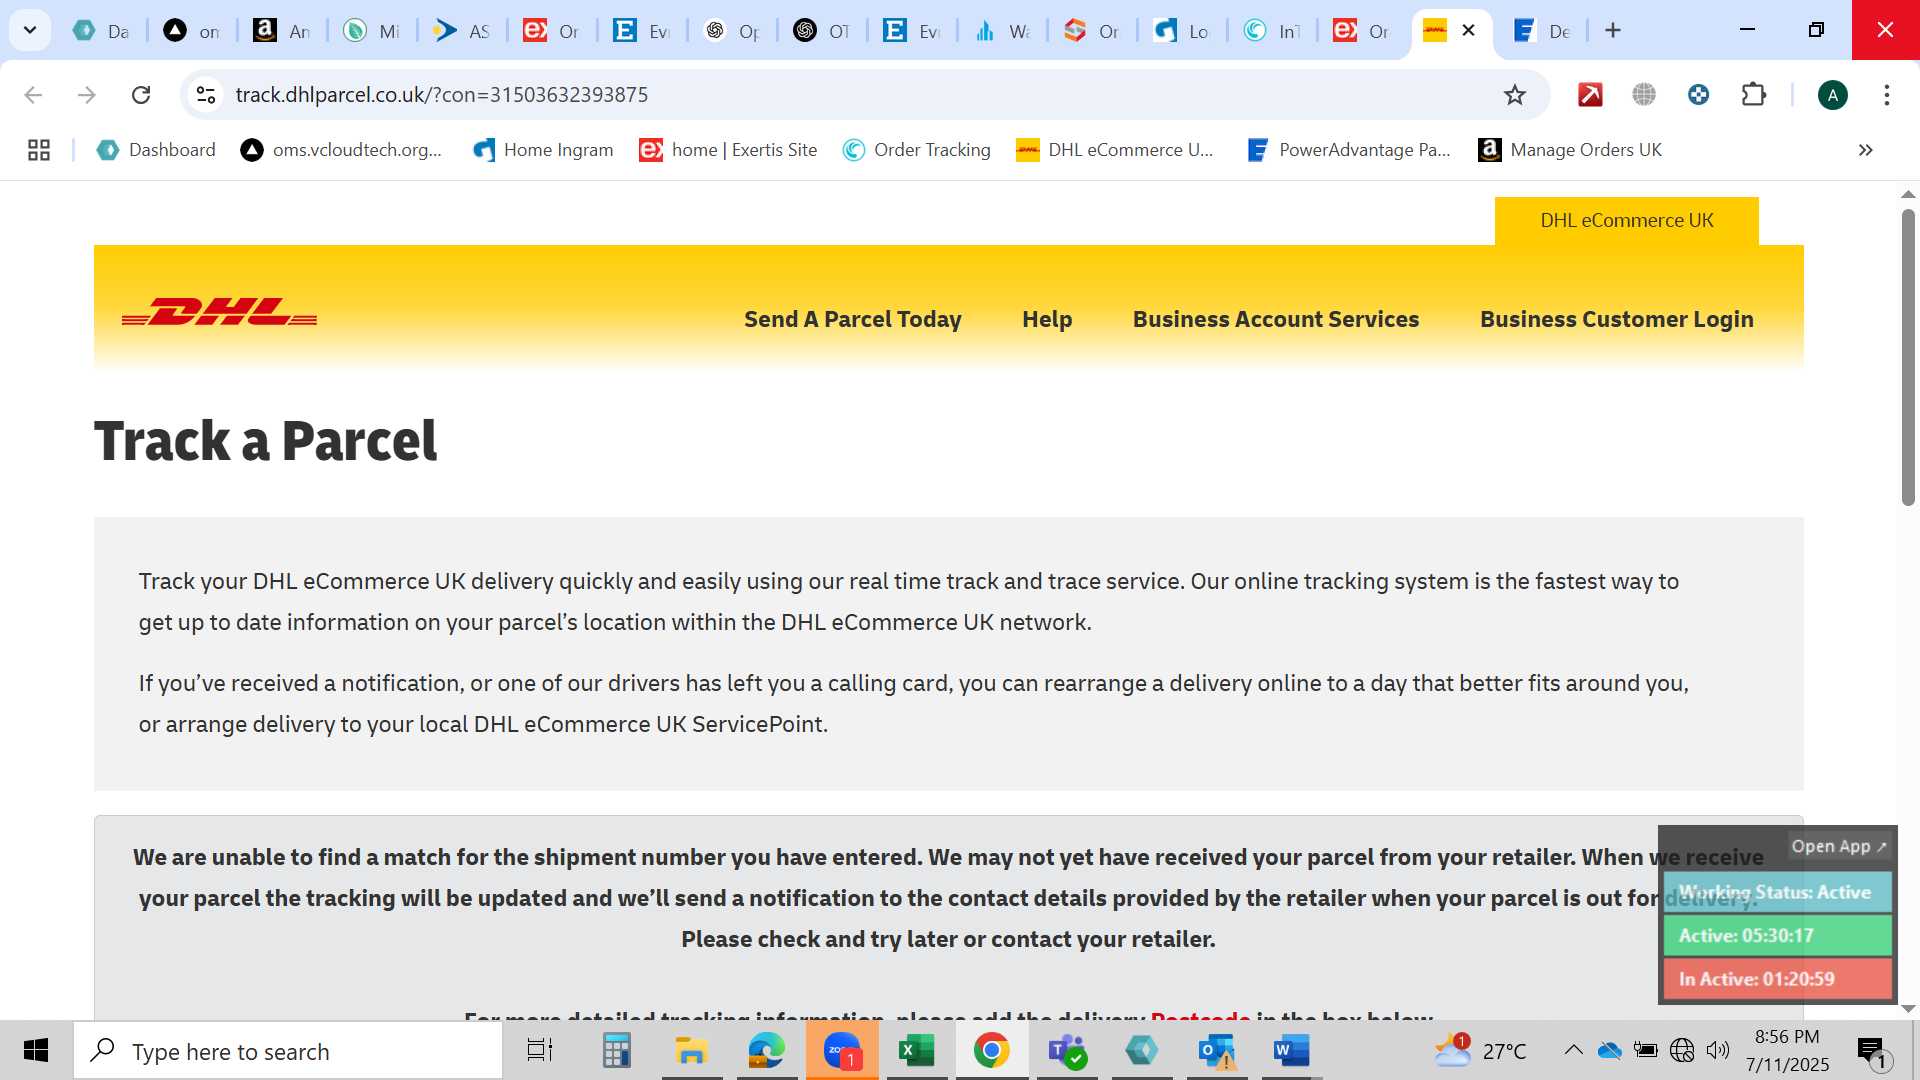The height and width of the screenshot is (1080, 1920).
Task: Click Open App in tracker widget
Action: 1839,846
